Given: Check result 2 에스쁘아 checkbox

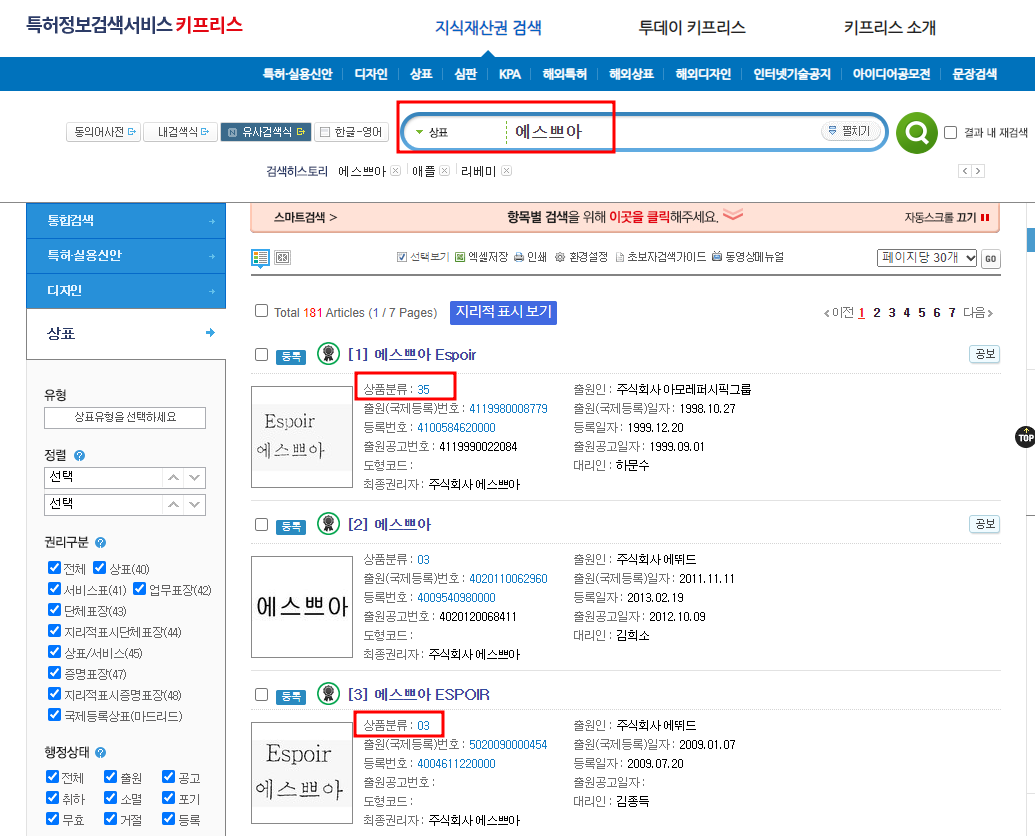Looking at the screenshot, I should click(261, 525).
